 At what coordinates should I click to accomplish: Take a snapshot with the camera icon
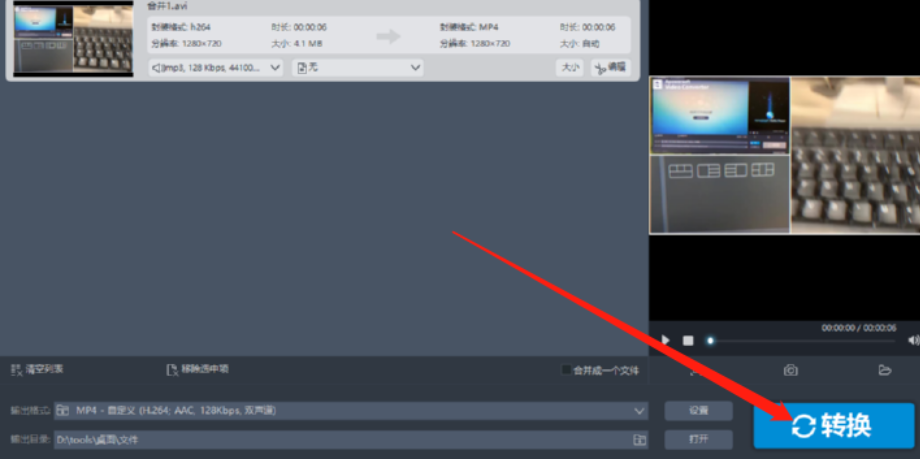tap(790, 370)
